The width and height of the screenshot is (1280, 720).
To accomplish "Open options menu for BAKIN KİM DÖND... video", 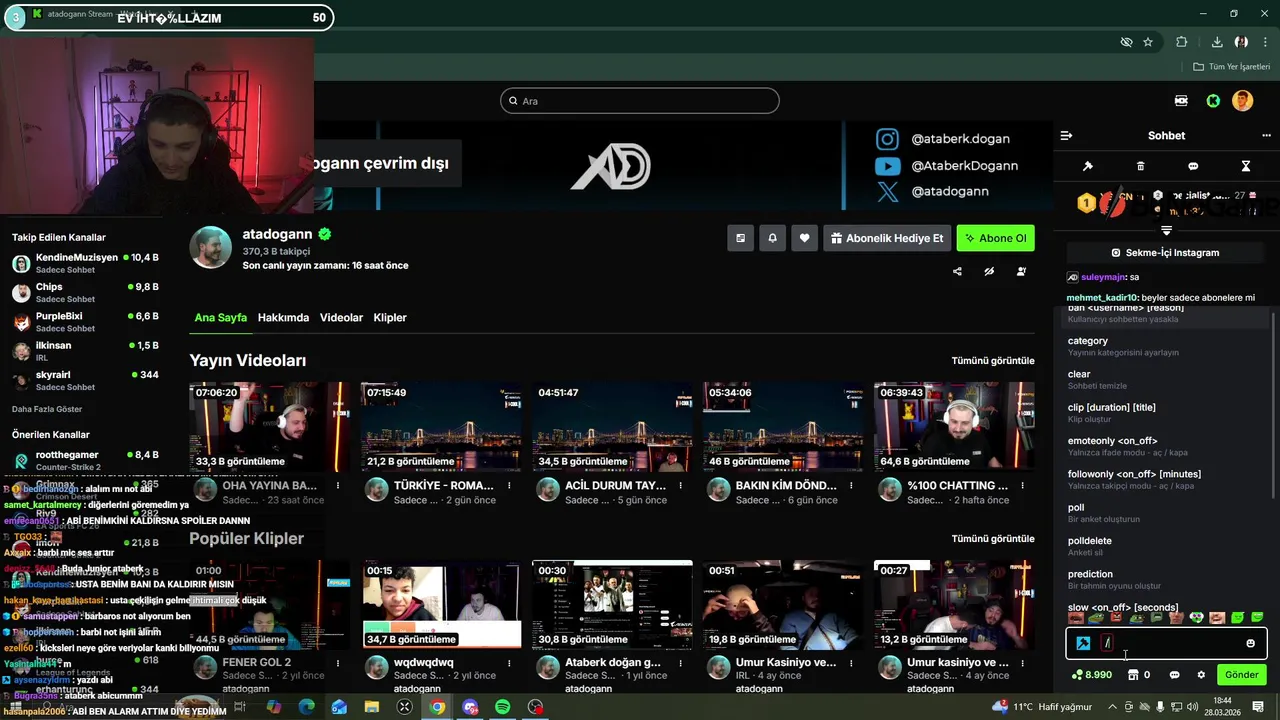I will [x=851, y=486].
